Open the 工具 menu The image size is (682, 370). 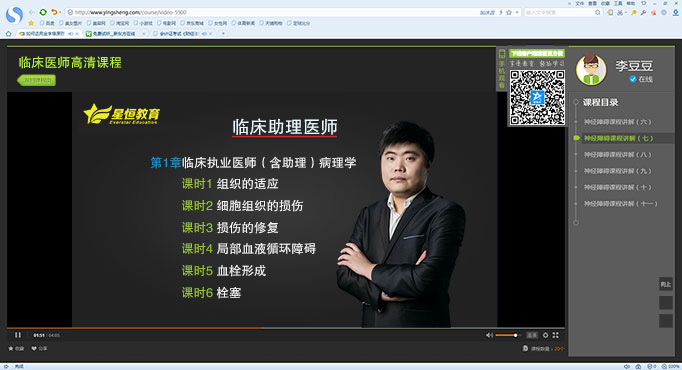(x=618, y=3)
